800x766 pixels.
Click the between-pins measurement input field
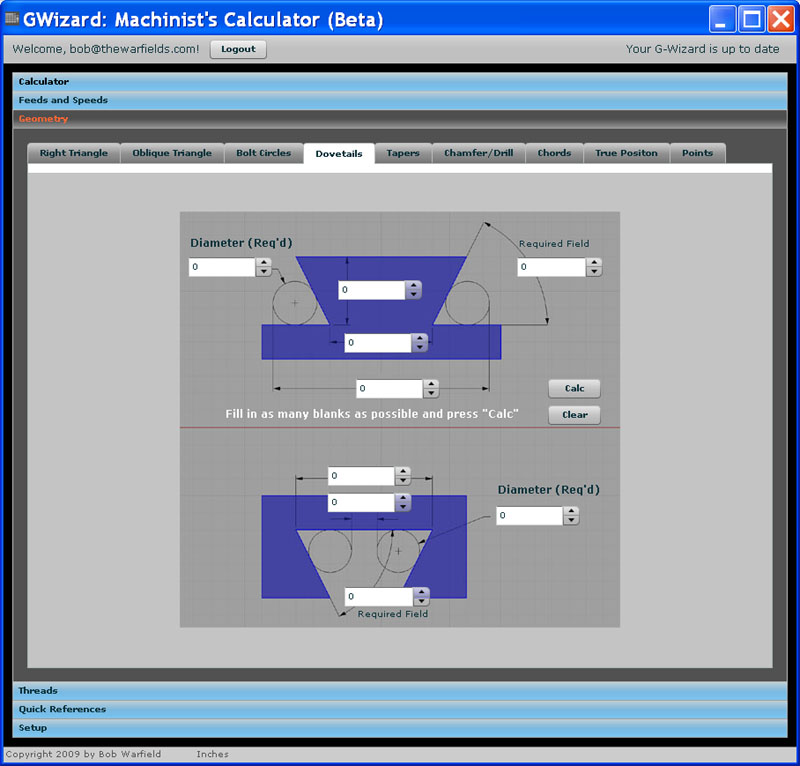361,502
